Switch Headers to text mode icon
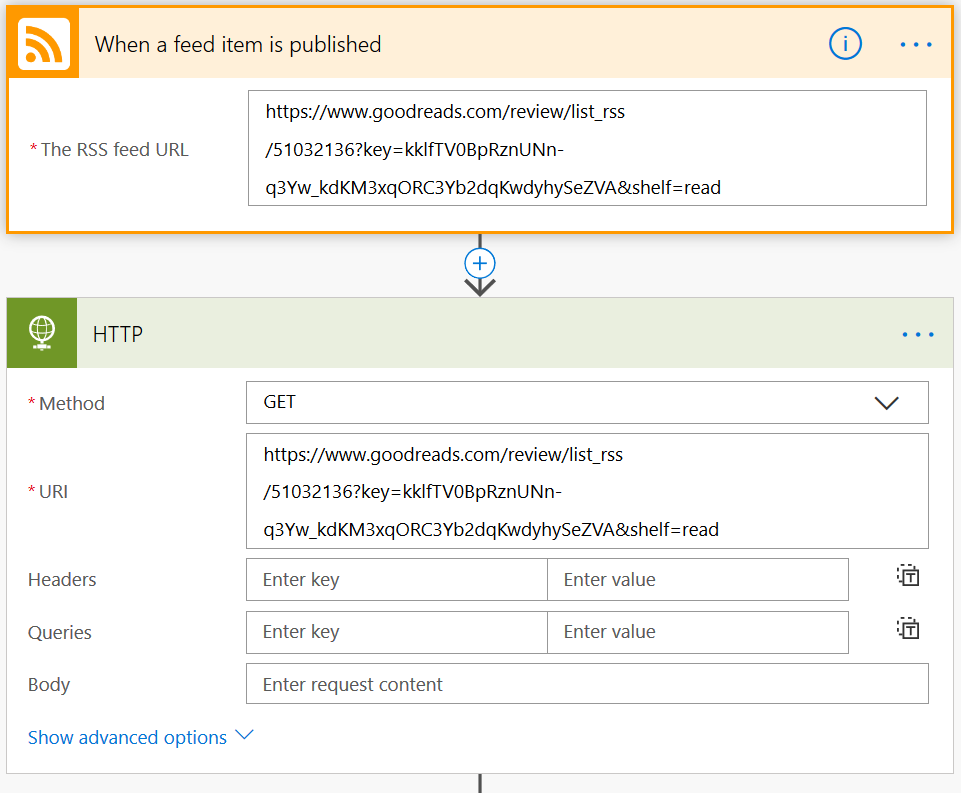 pyautogui.click(x=908, y=575)
